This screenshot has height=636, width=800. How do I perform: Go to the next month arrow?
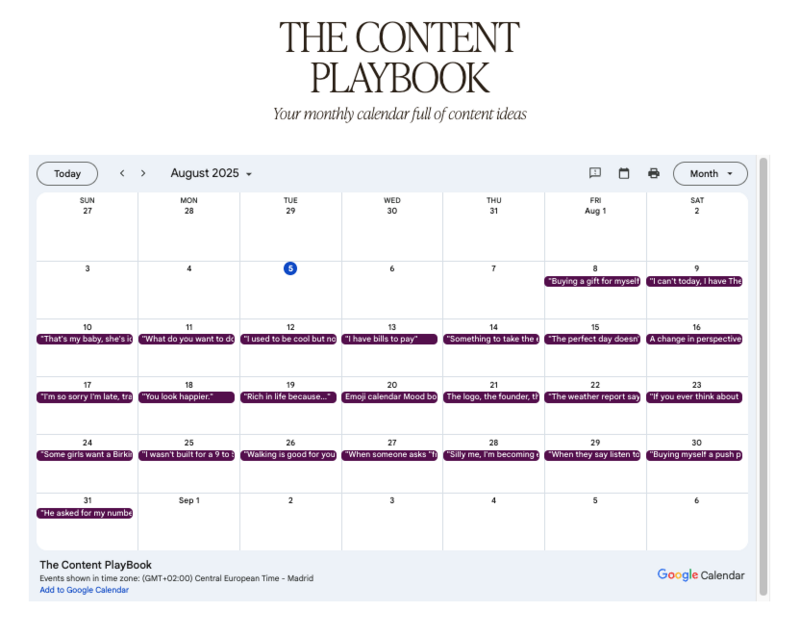[x=143, y=173]
